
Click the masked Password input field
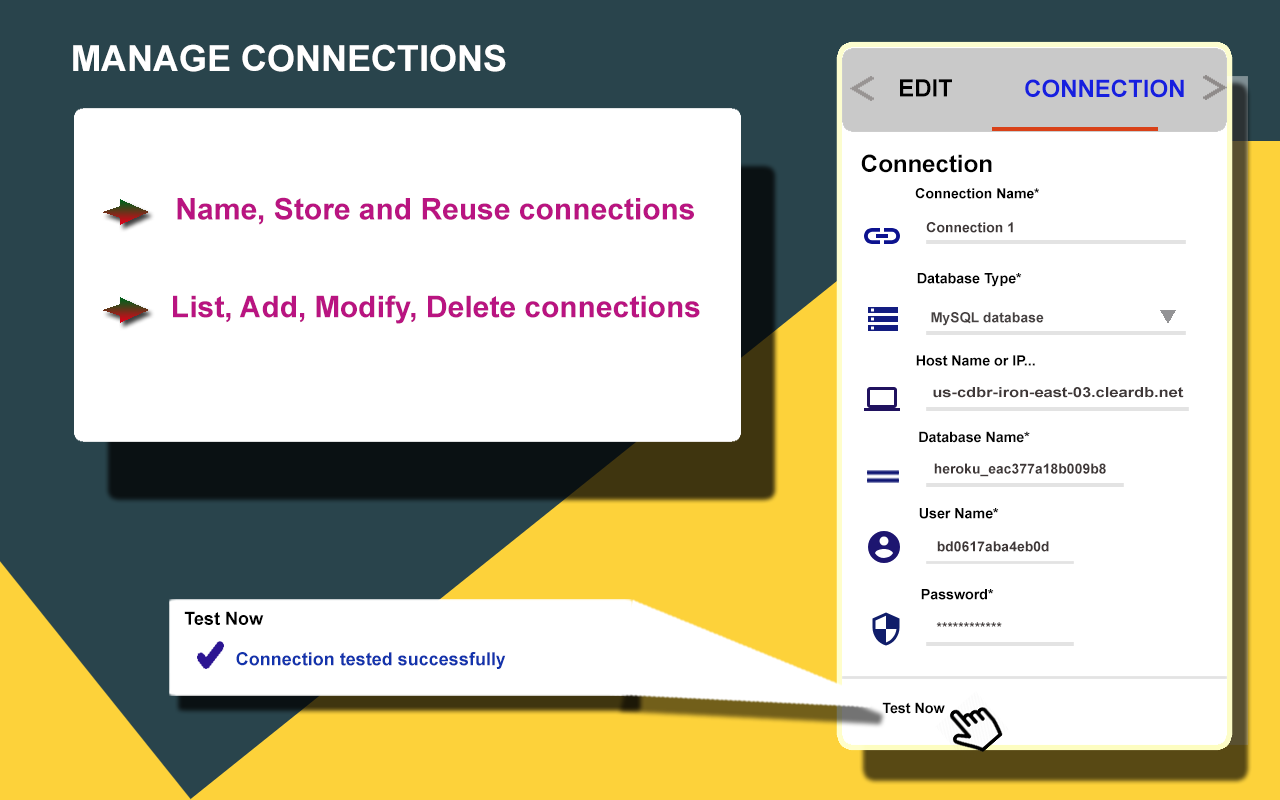point(999,627)
